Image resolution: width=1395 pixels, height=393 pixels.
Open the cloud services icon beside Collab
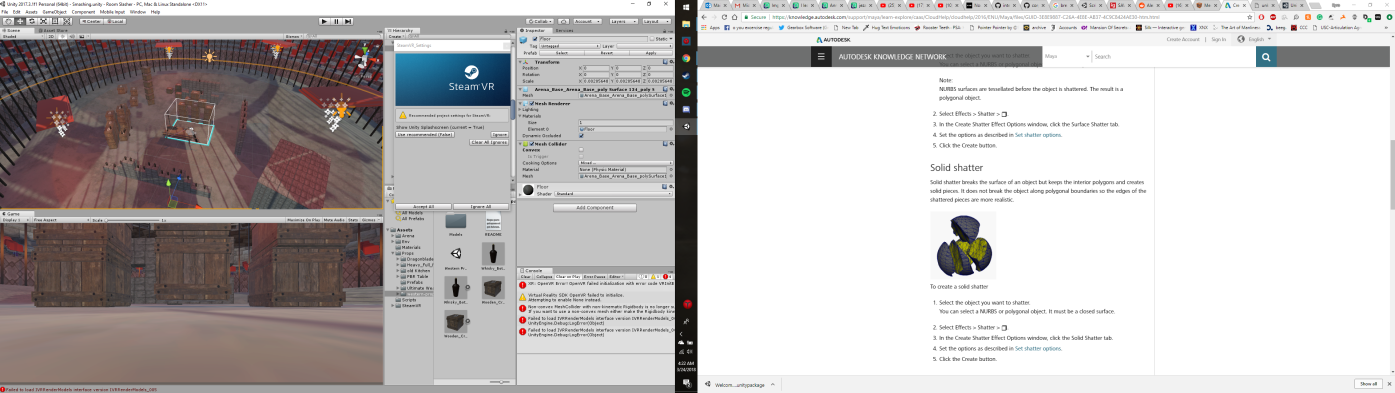click(563, 21)
